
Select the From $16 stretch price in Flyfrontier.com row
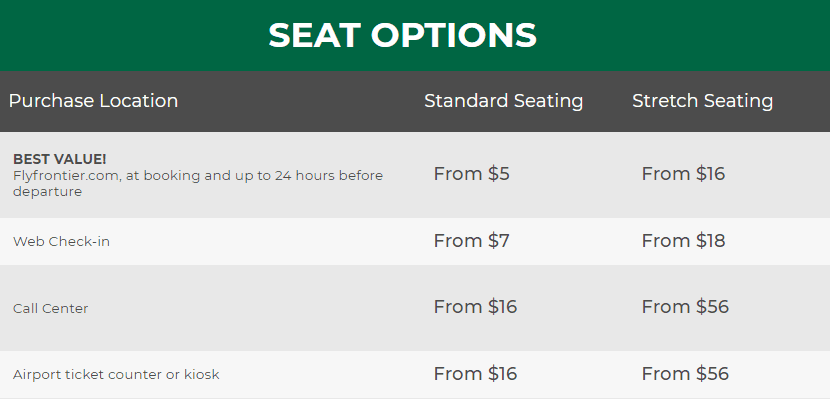pyautogui.click(x=683, y=174)
